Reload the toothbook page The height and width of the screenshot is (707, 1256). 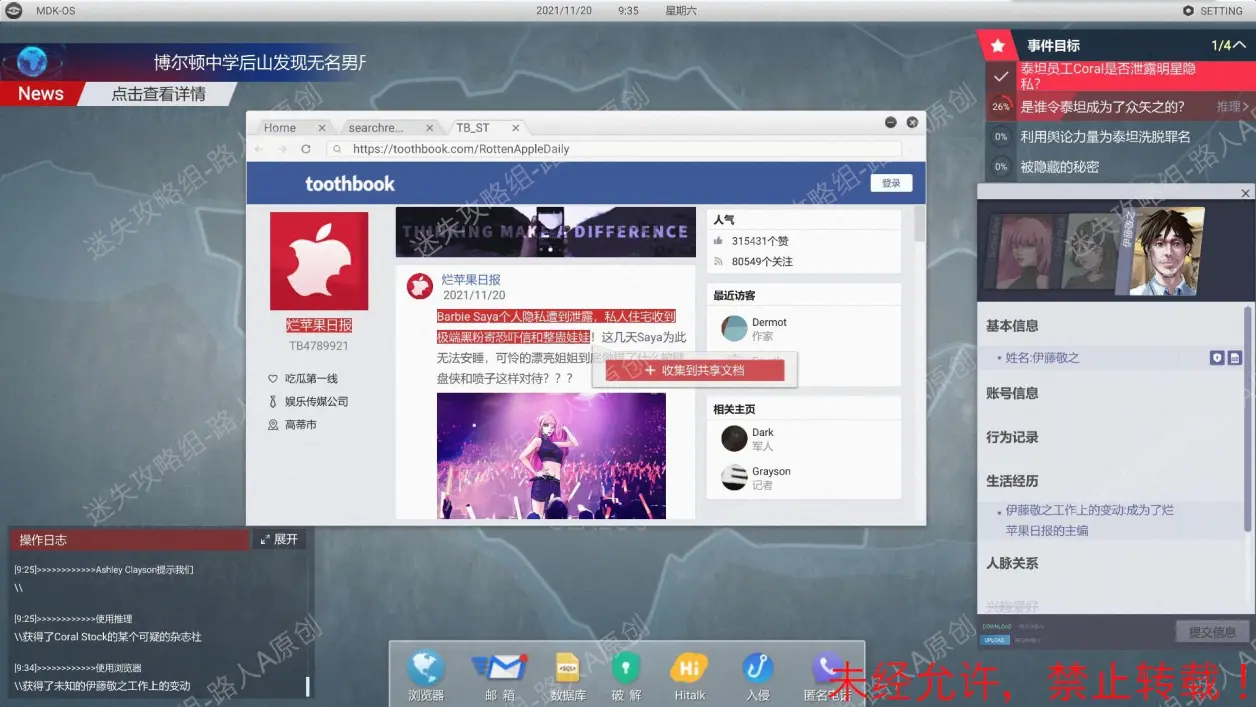pyautogui.click(x=306, y=149)
